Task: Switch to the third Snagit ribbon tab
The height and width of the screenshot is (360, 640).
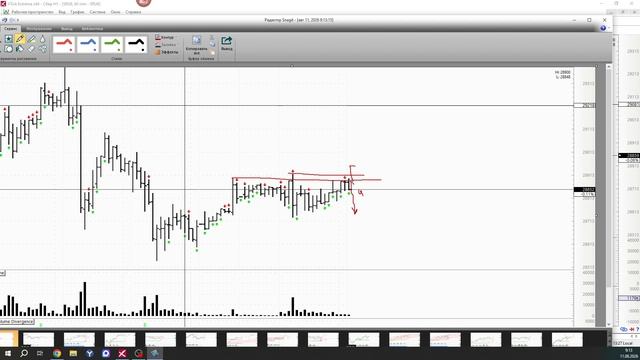Action: tap(67, 29)
